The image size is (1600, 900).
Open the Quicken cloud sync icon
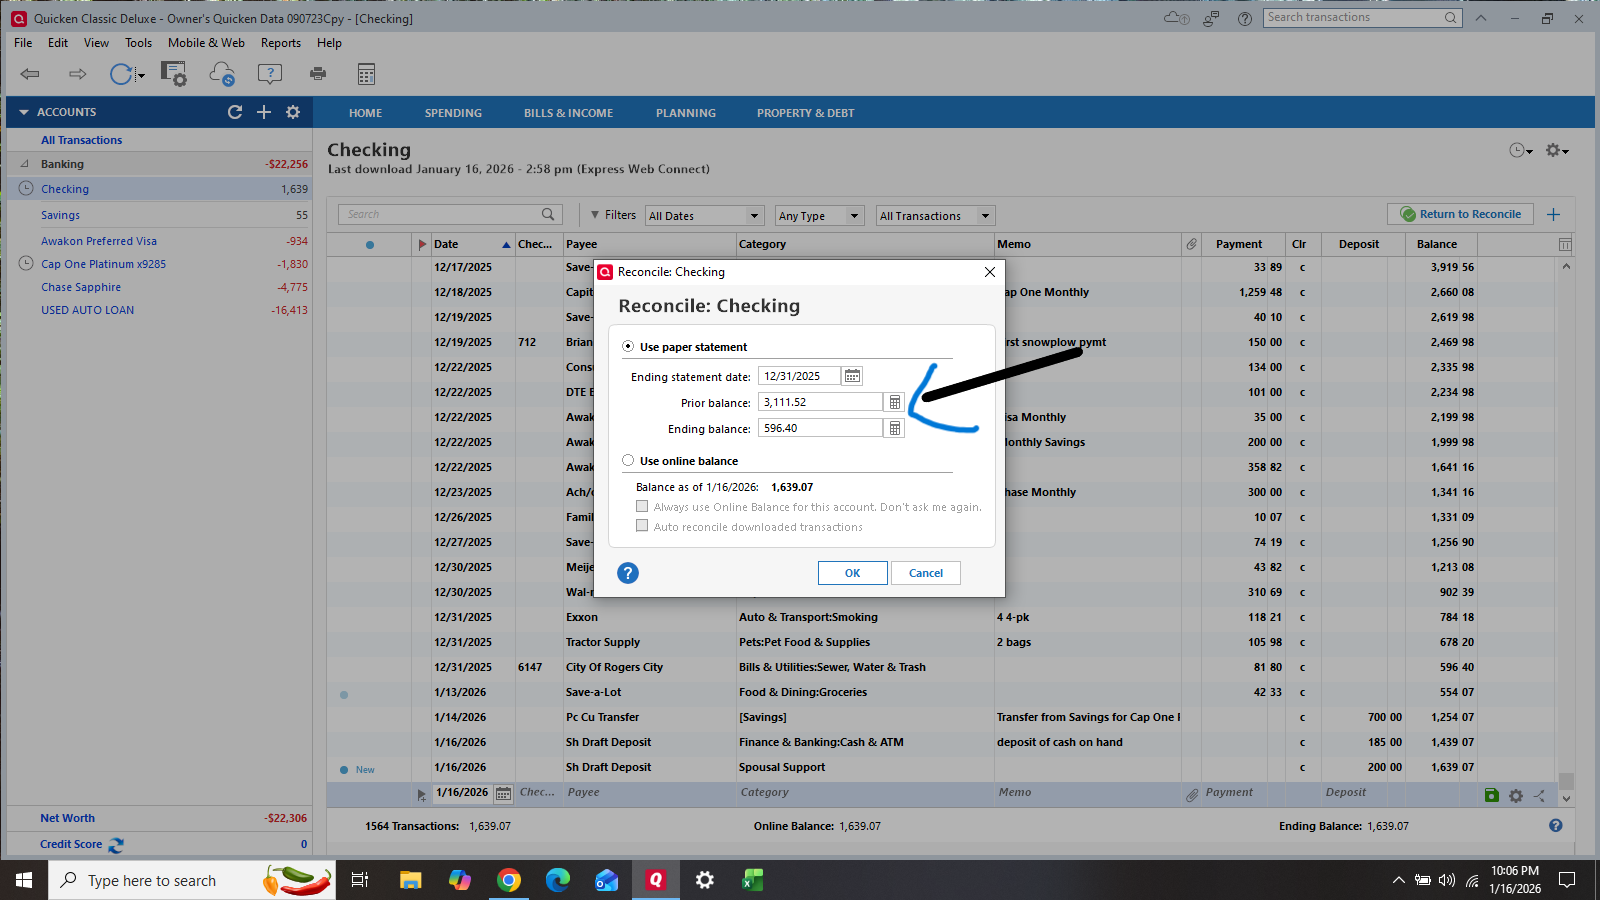pyautogui.click(x=221, y=74)
